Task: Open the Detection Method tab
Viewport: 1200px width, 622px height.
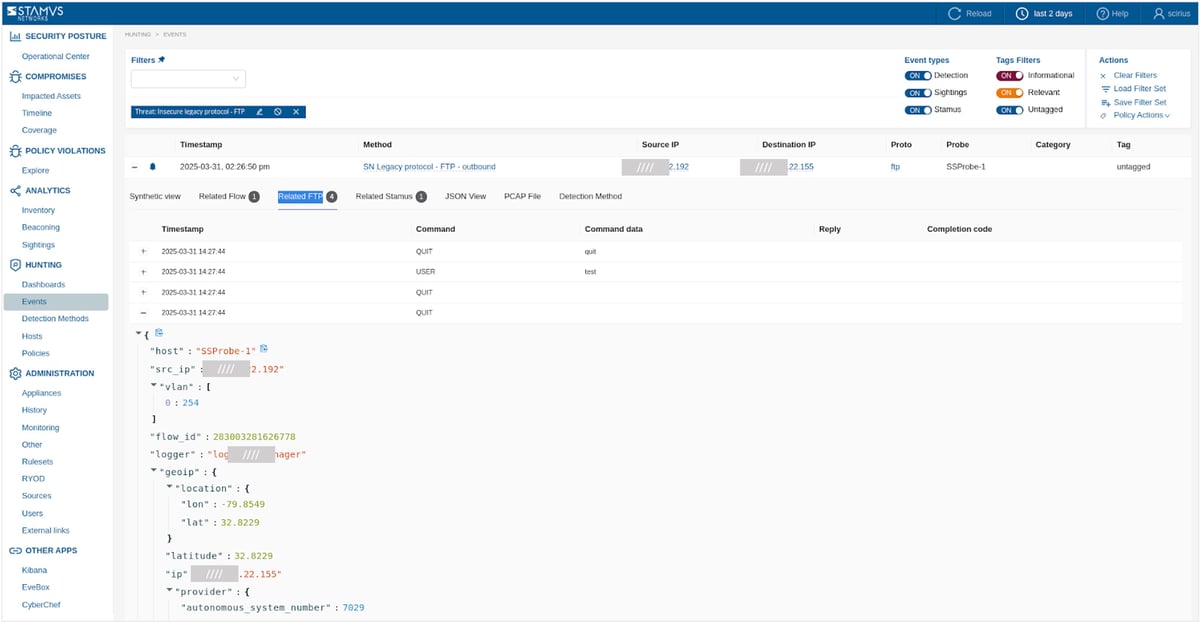Action: pos(590,197)
